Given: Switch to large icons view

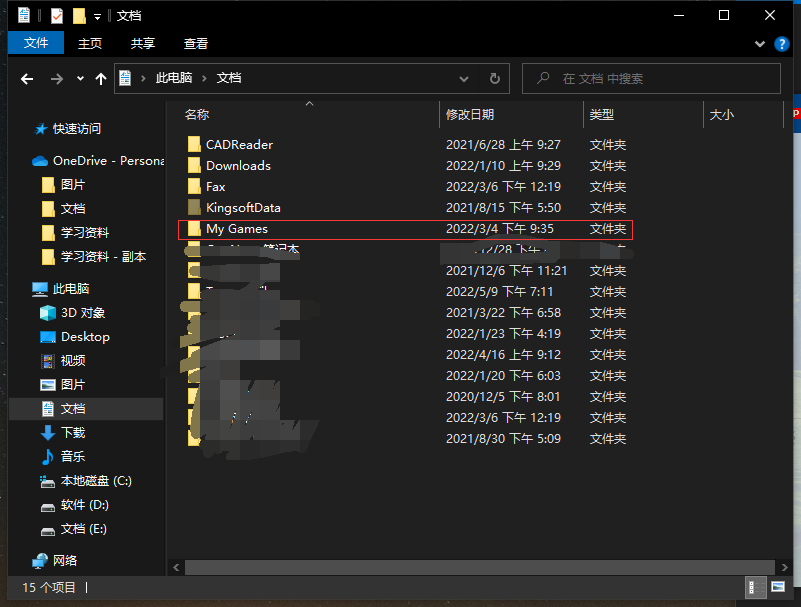Looking at the screenshot, I should click(x=778, y=587).
